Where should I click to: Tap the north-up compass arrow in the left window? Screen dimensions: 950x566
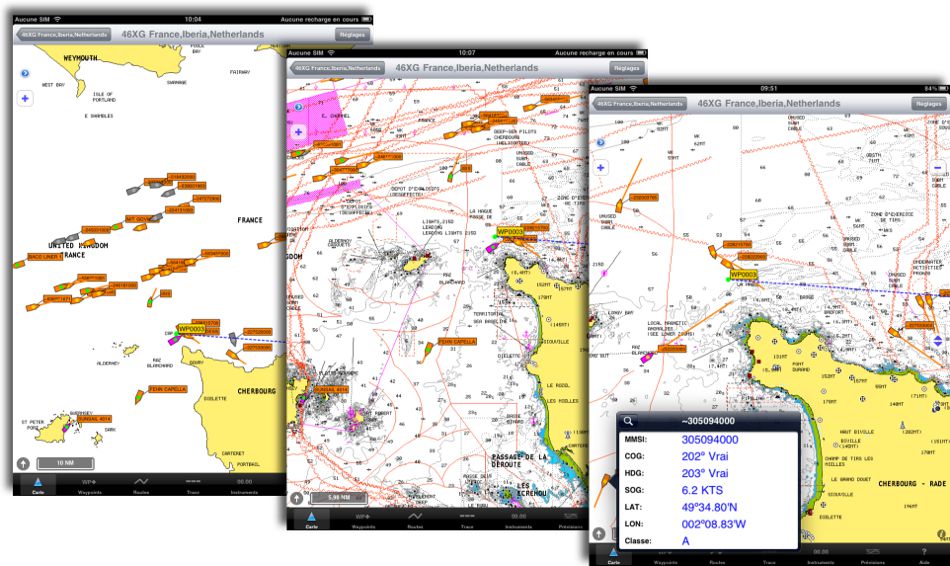[x=23, y=464]
